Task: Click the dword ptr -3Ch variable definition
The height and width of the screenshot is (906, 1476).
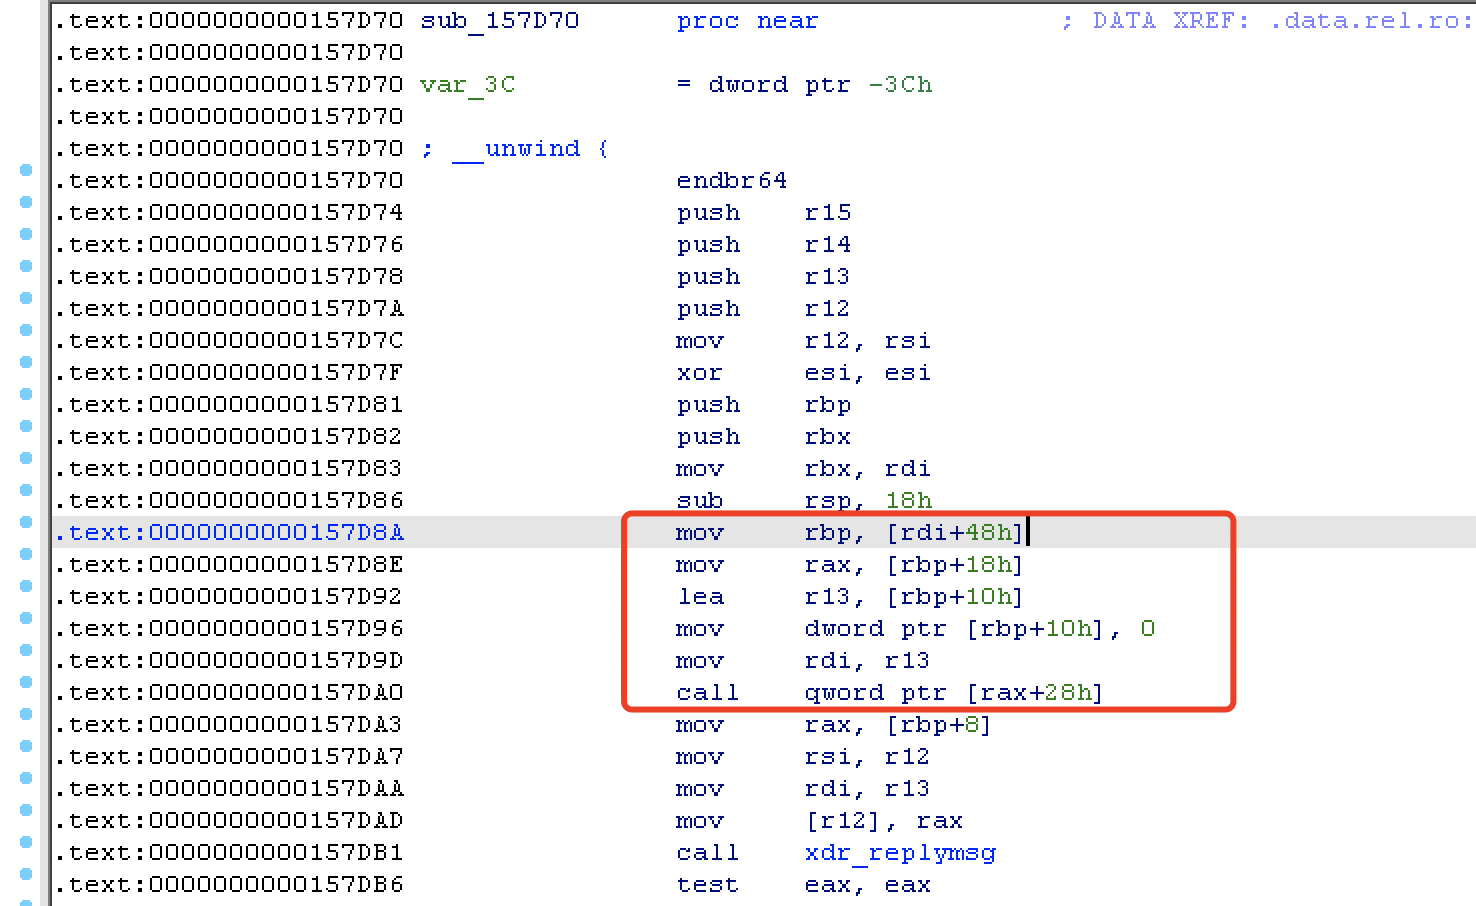Action: tap(820, 84)
